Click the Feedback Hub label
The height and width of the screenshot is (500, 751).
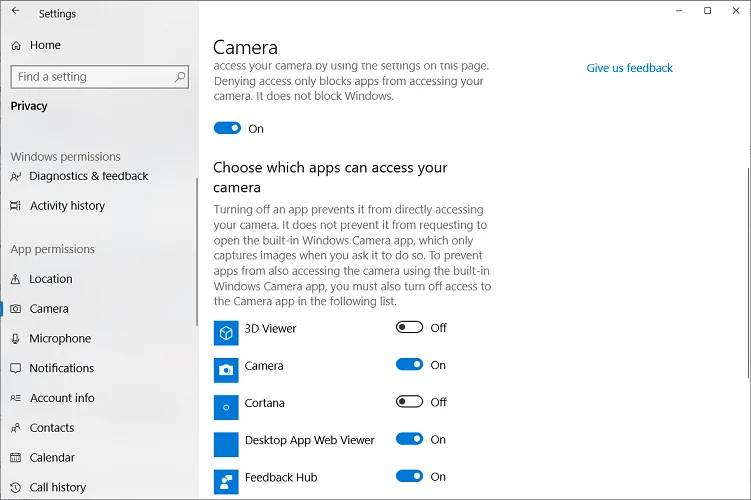tap(281, 477)
